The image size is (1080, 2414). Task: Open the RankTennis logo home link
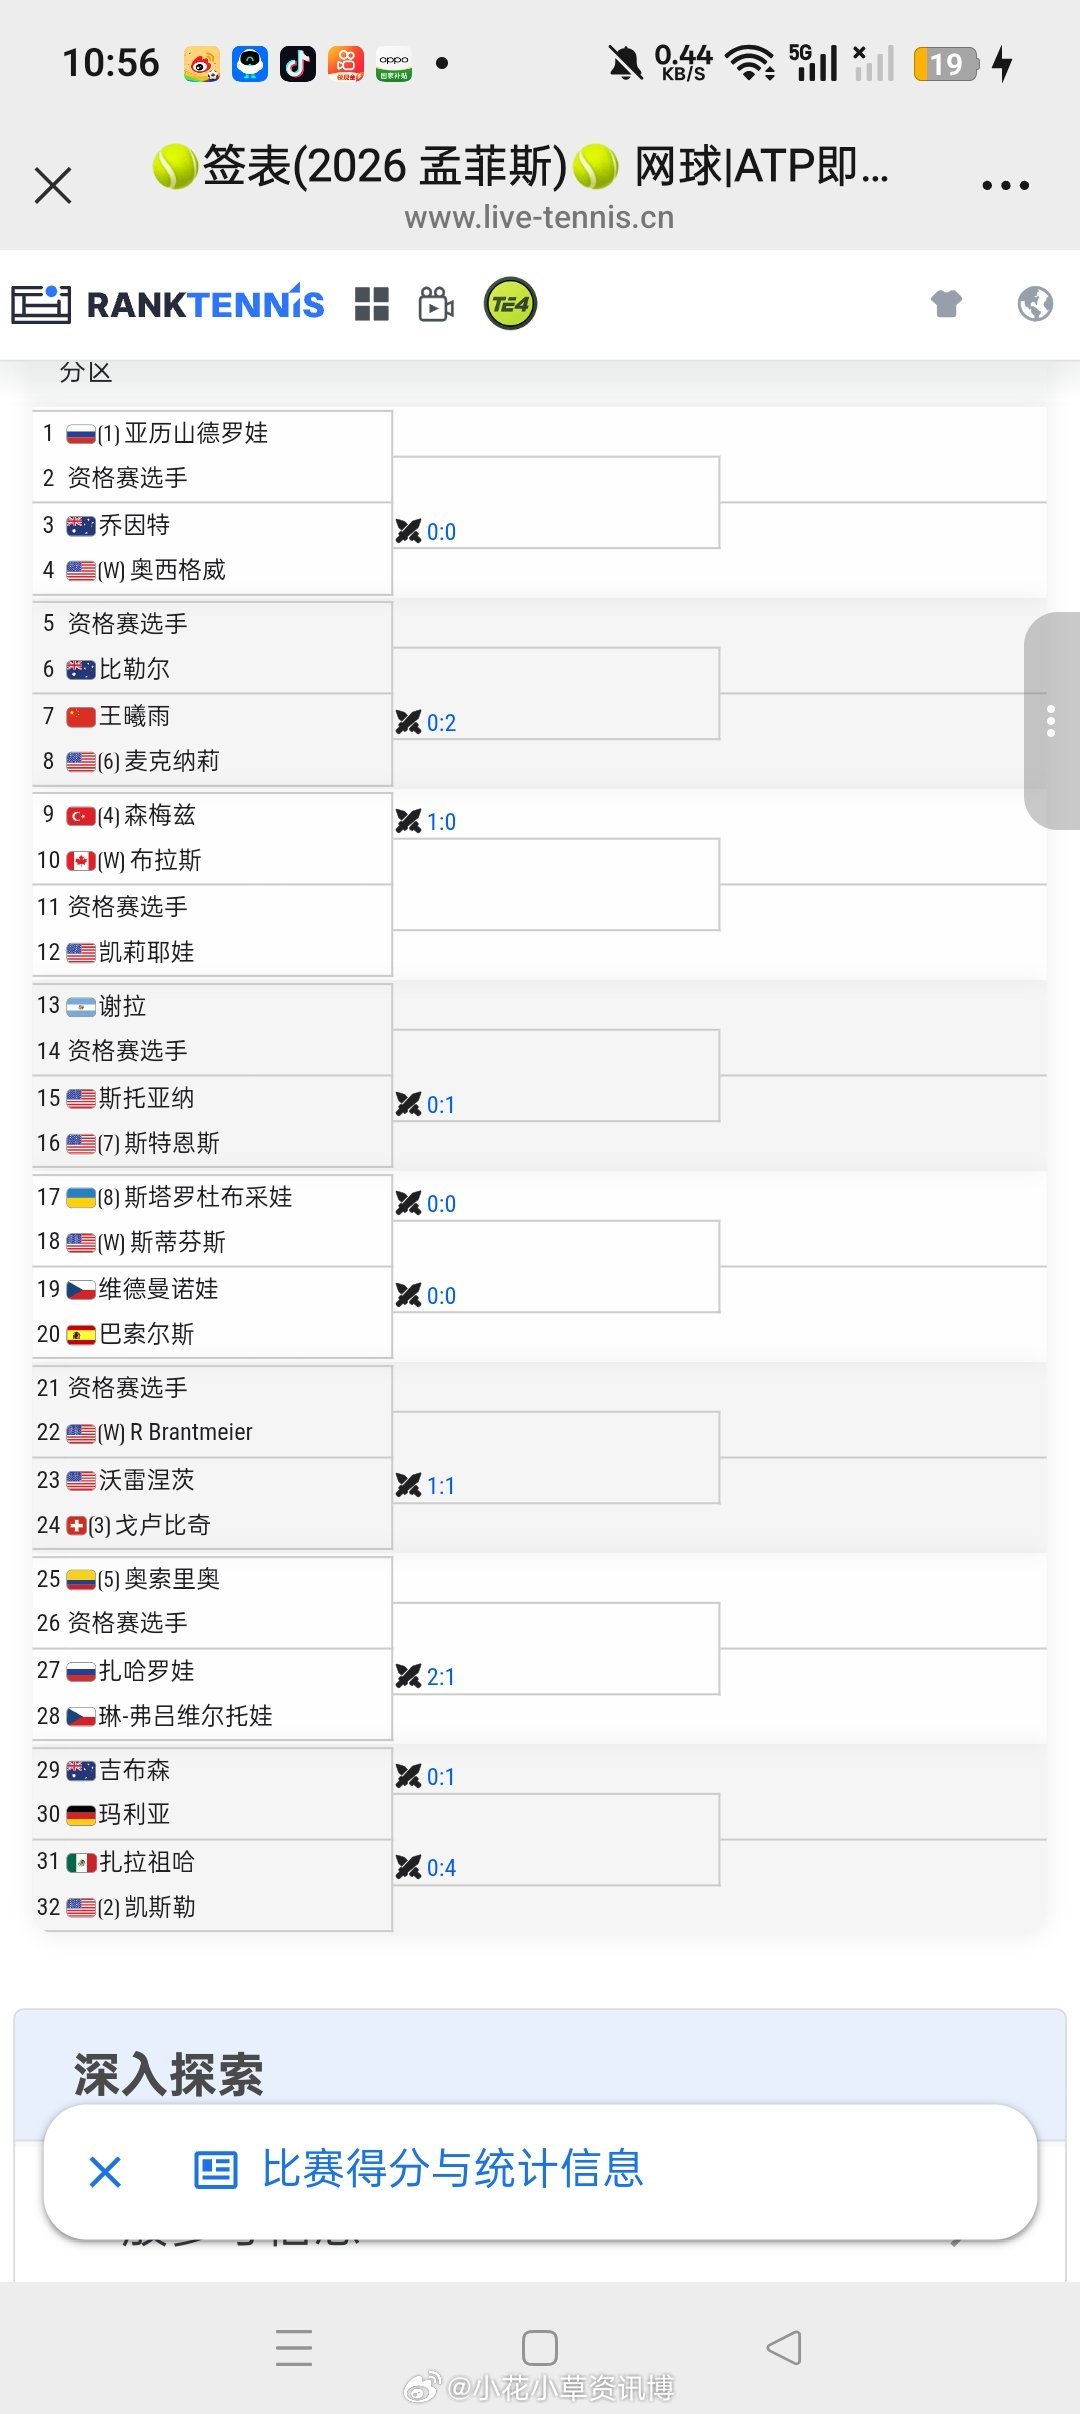click(x=168, y=304)
